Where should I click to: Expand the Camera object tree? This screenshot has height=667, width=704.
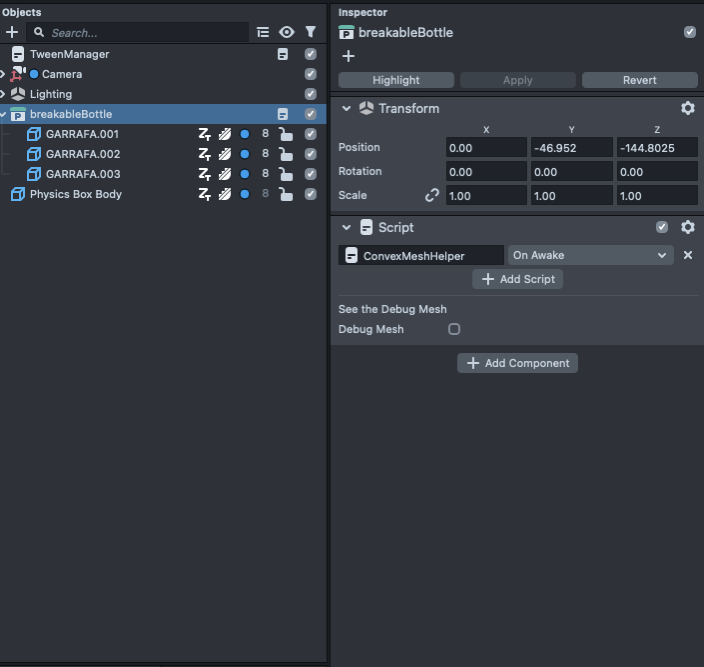point(3,74)
